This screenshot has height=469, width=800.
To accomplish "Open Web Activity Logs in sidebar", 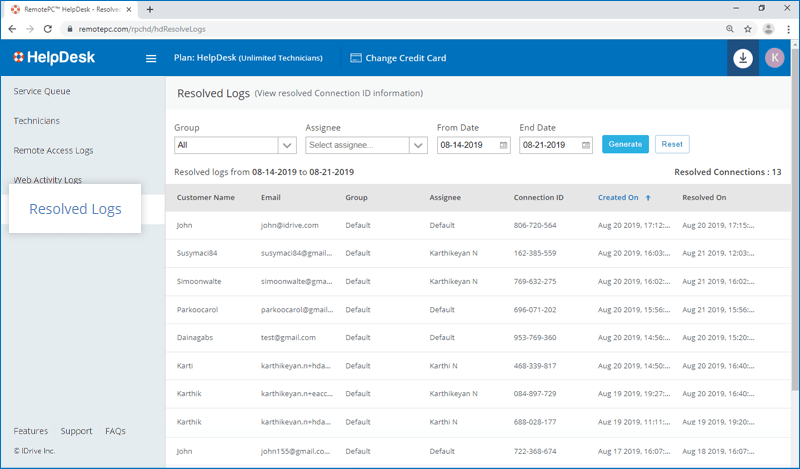I will click(x=47, y=180).
